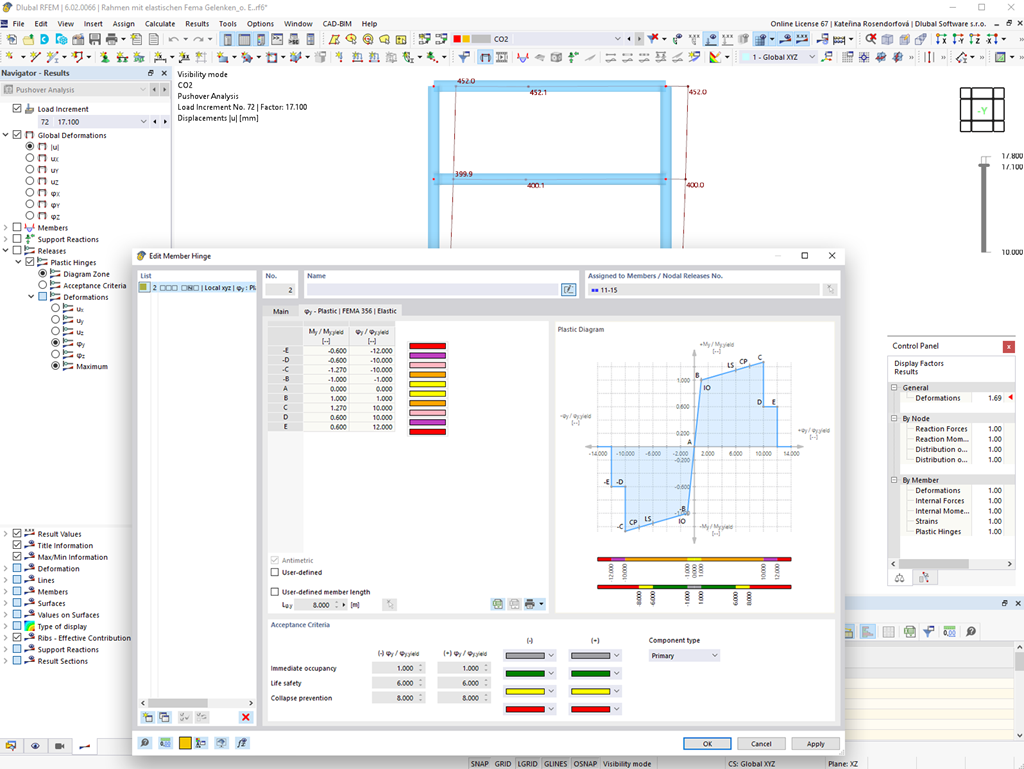Click the printer icon above the Acceptance Criteria section

(x=529, y=604)
